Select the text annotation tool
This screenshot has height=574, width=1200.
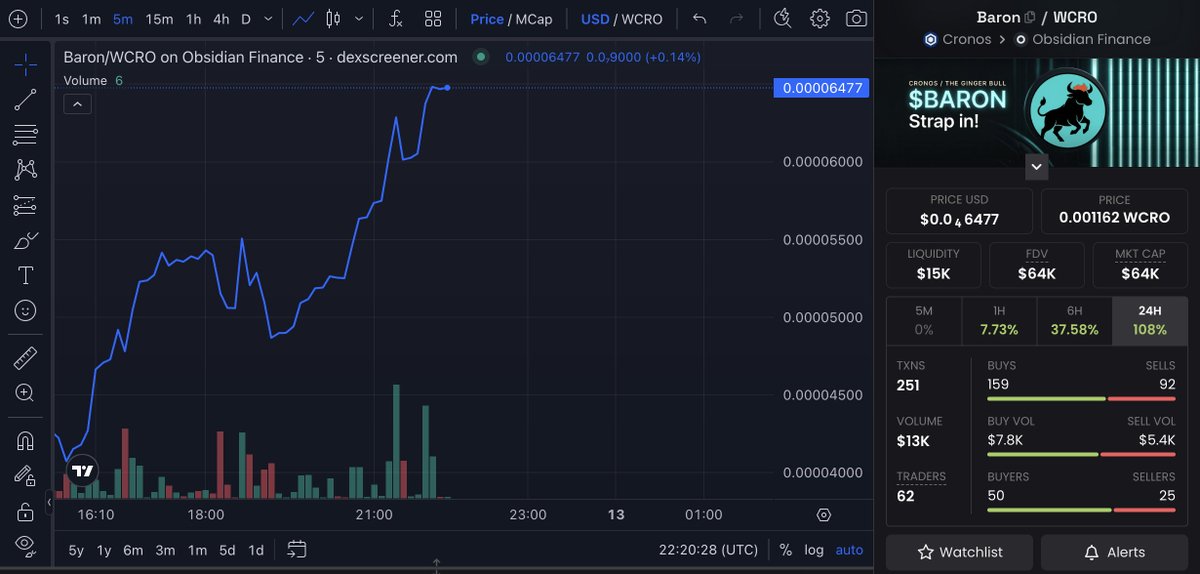click(26, 275)
